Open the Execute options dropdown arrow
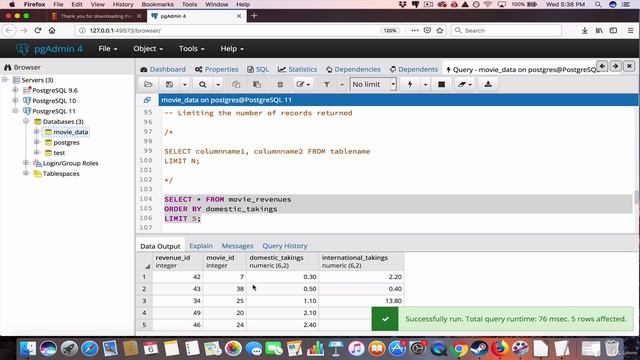This screenshot has width=640, height=360. (425, 84)
